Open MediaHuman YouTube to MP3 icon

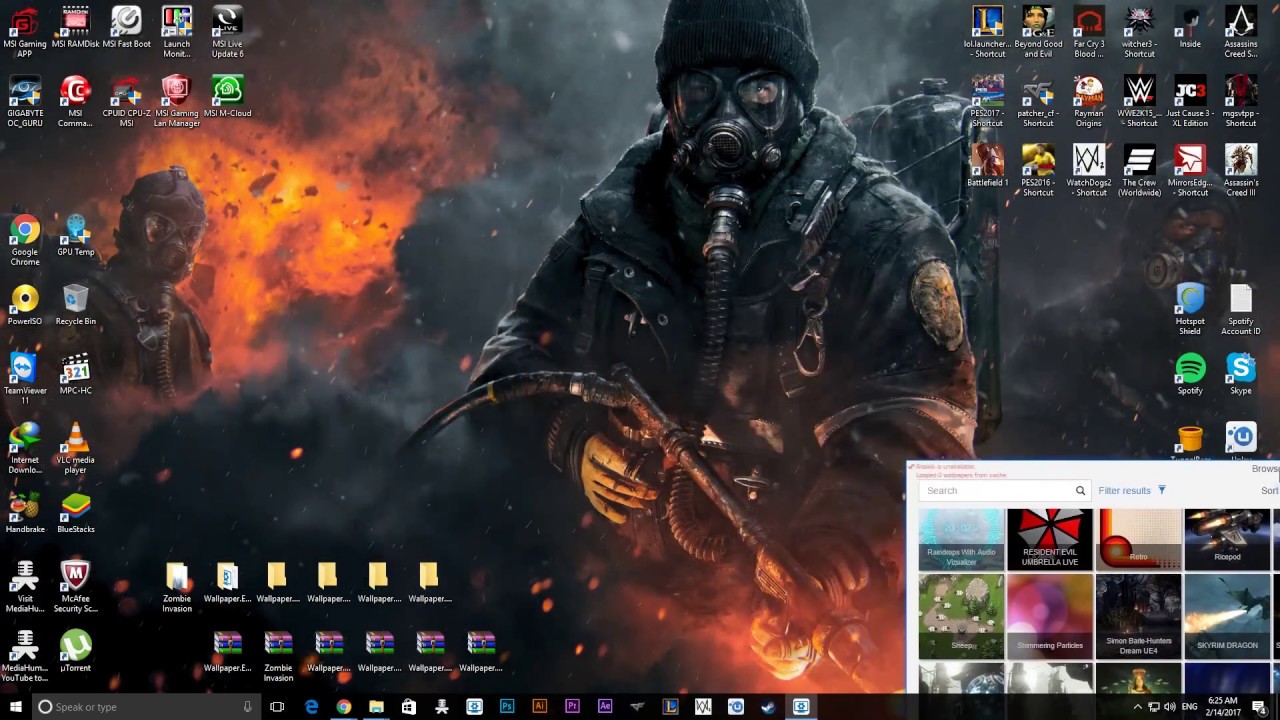pyautogui.click(x=25, y=656)
